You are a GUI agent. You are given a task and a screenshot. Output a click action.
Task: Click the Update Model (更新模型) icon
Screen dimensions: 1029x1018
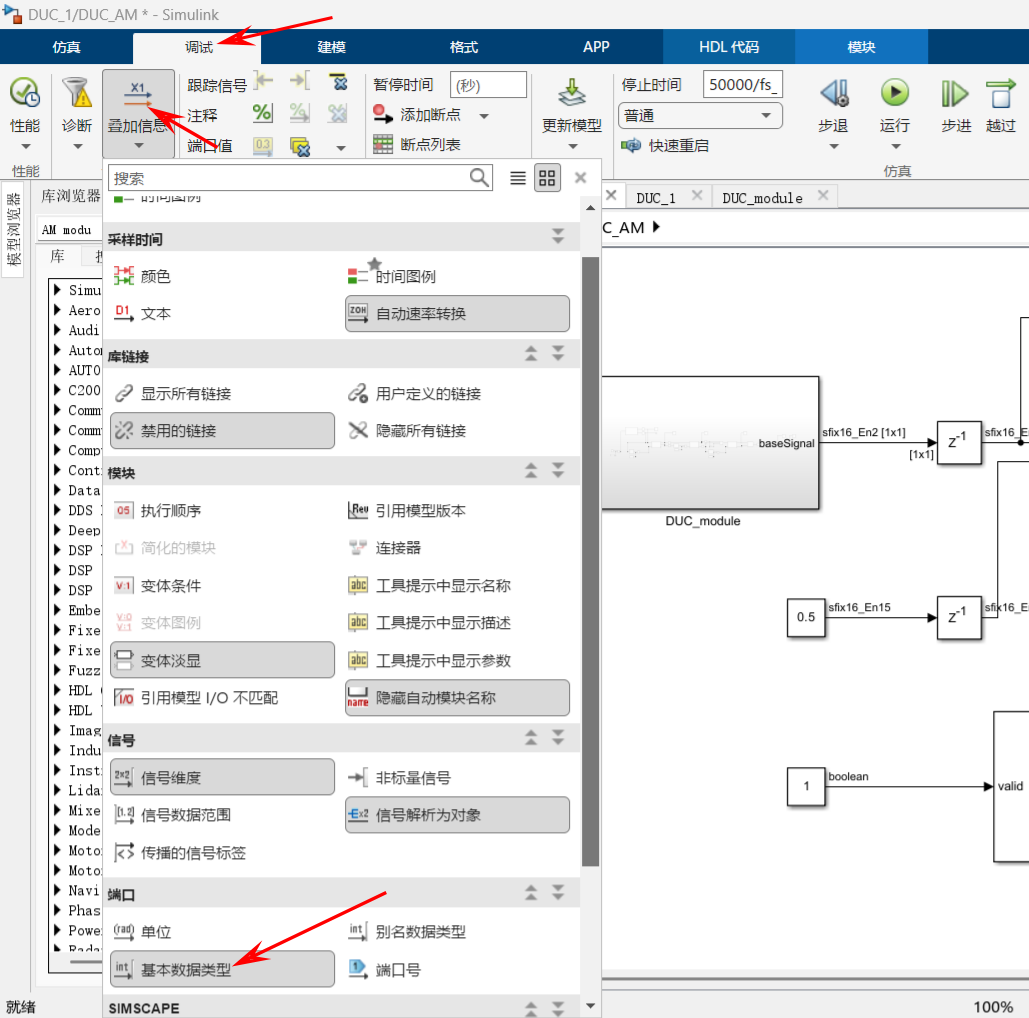point(572,94)
